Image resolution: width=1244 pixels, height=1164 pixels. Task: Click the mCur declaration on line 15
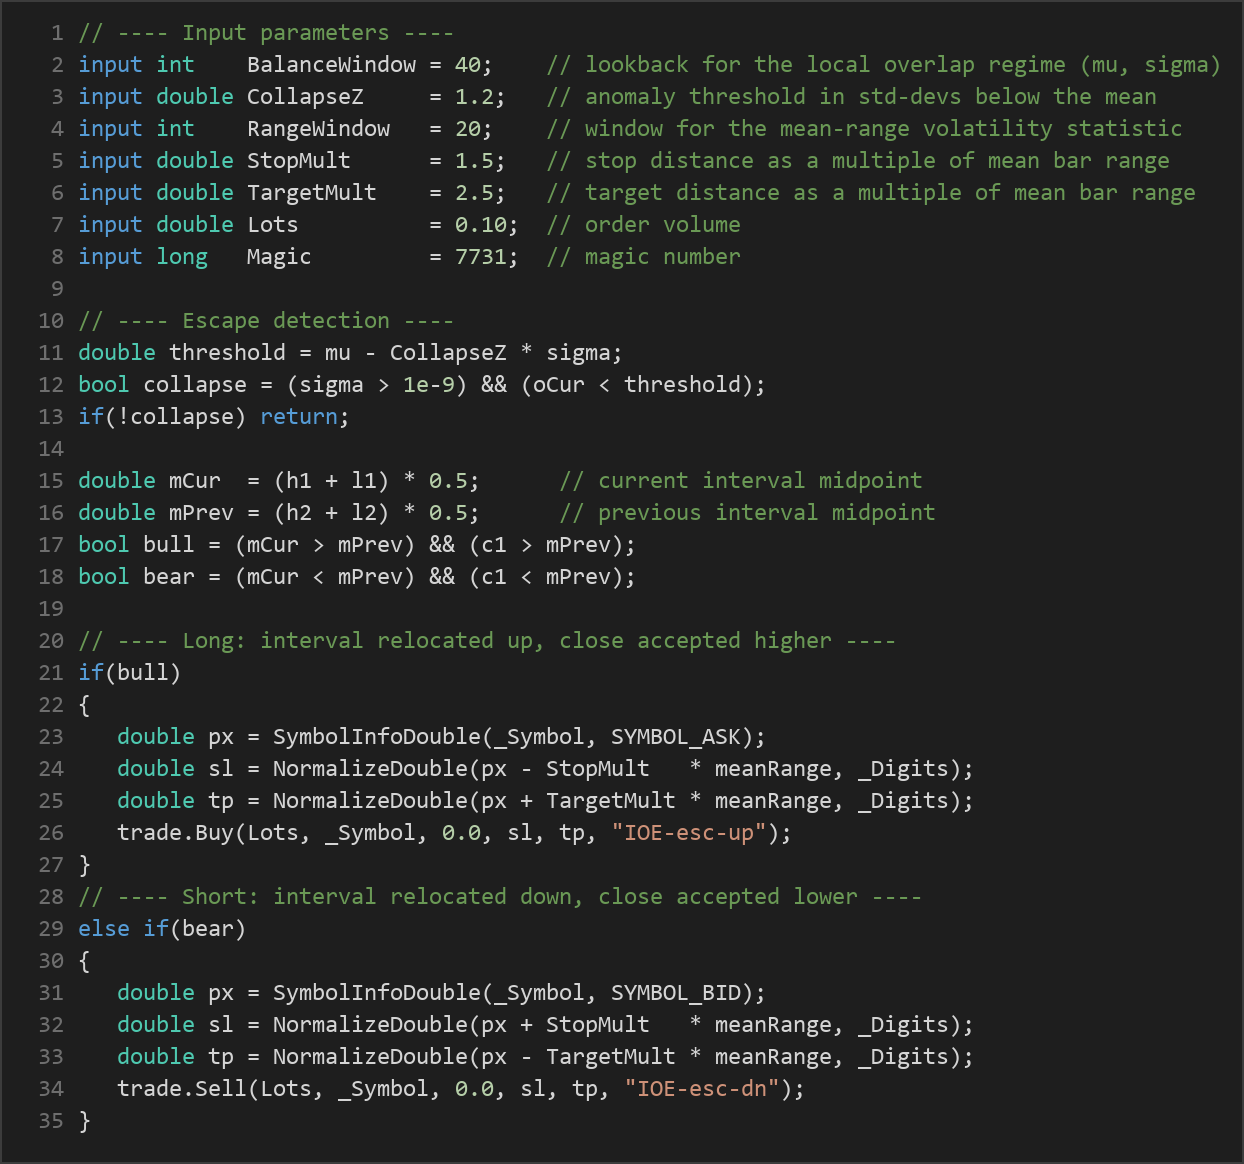[194, 481]
